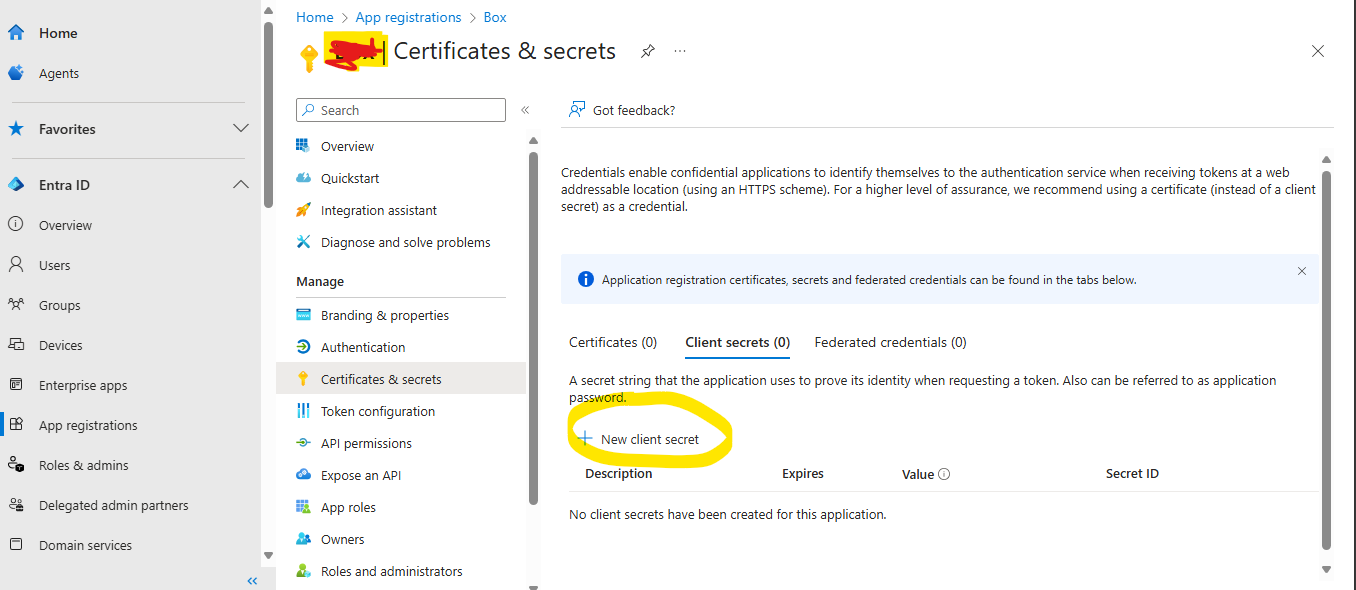Navigate to App registrations breadcrumb
The image size is (1356, 590).
click(x=408, y=17)
